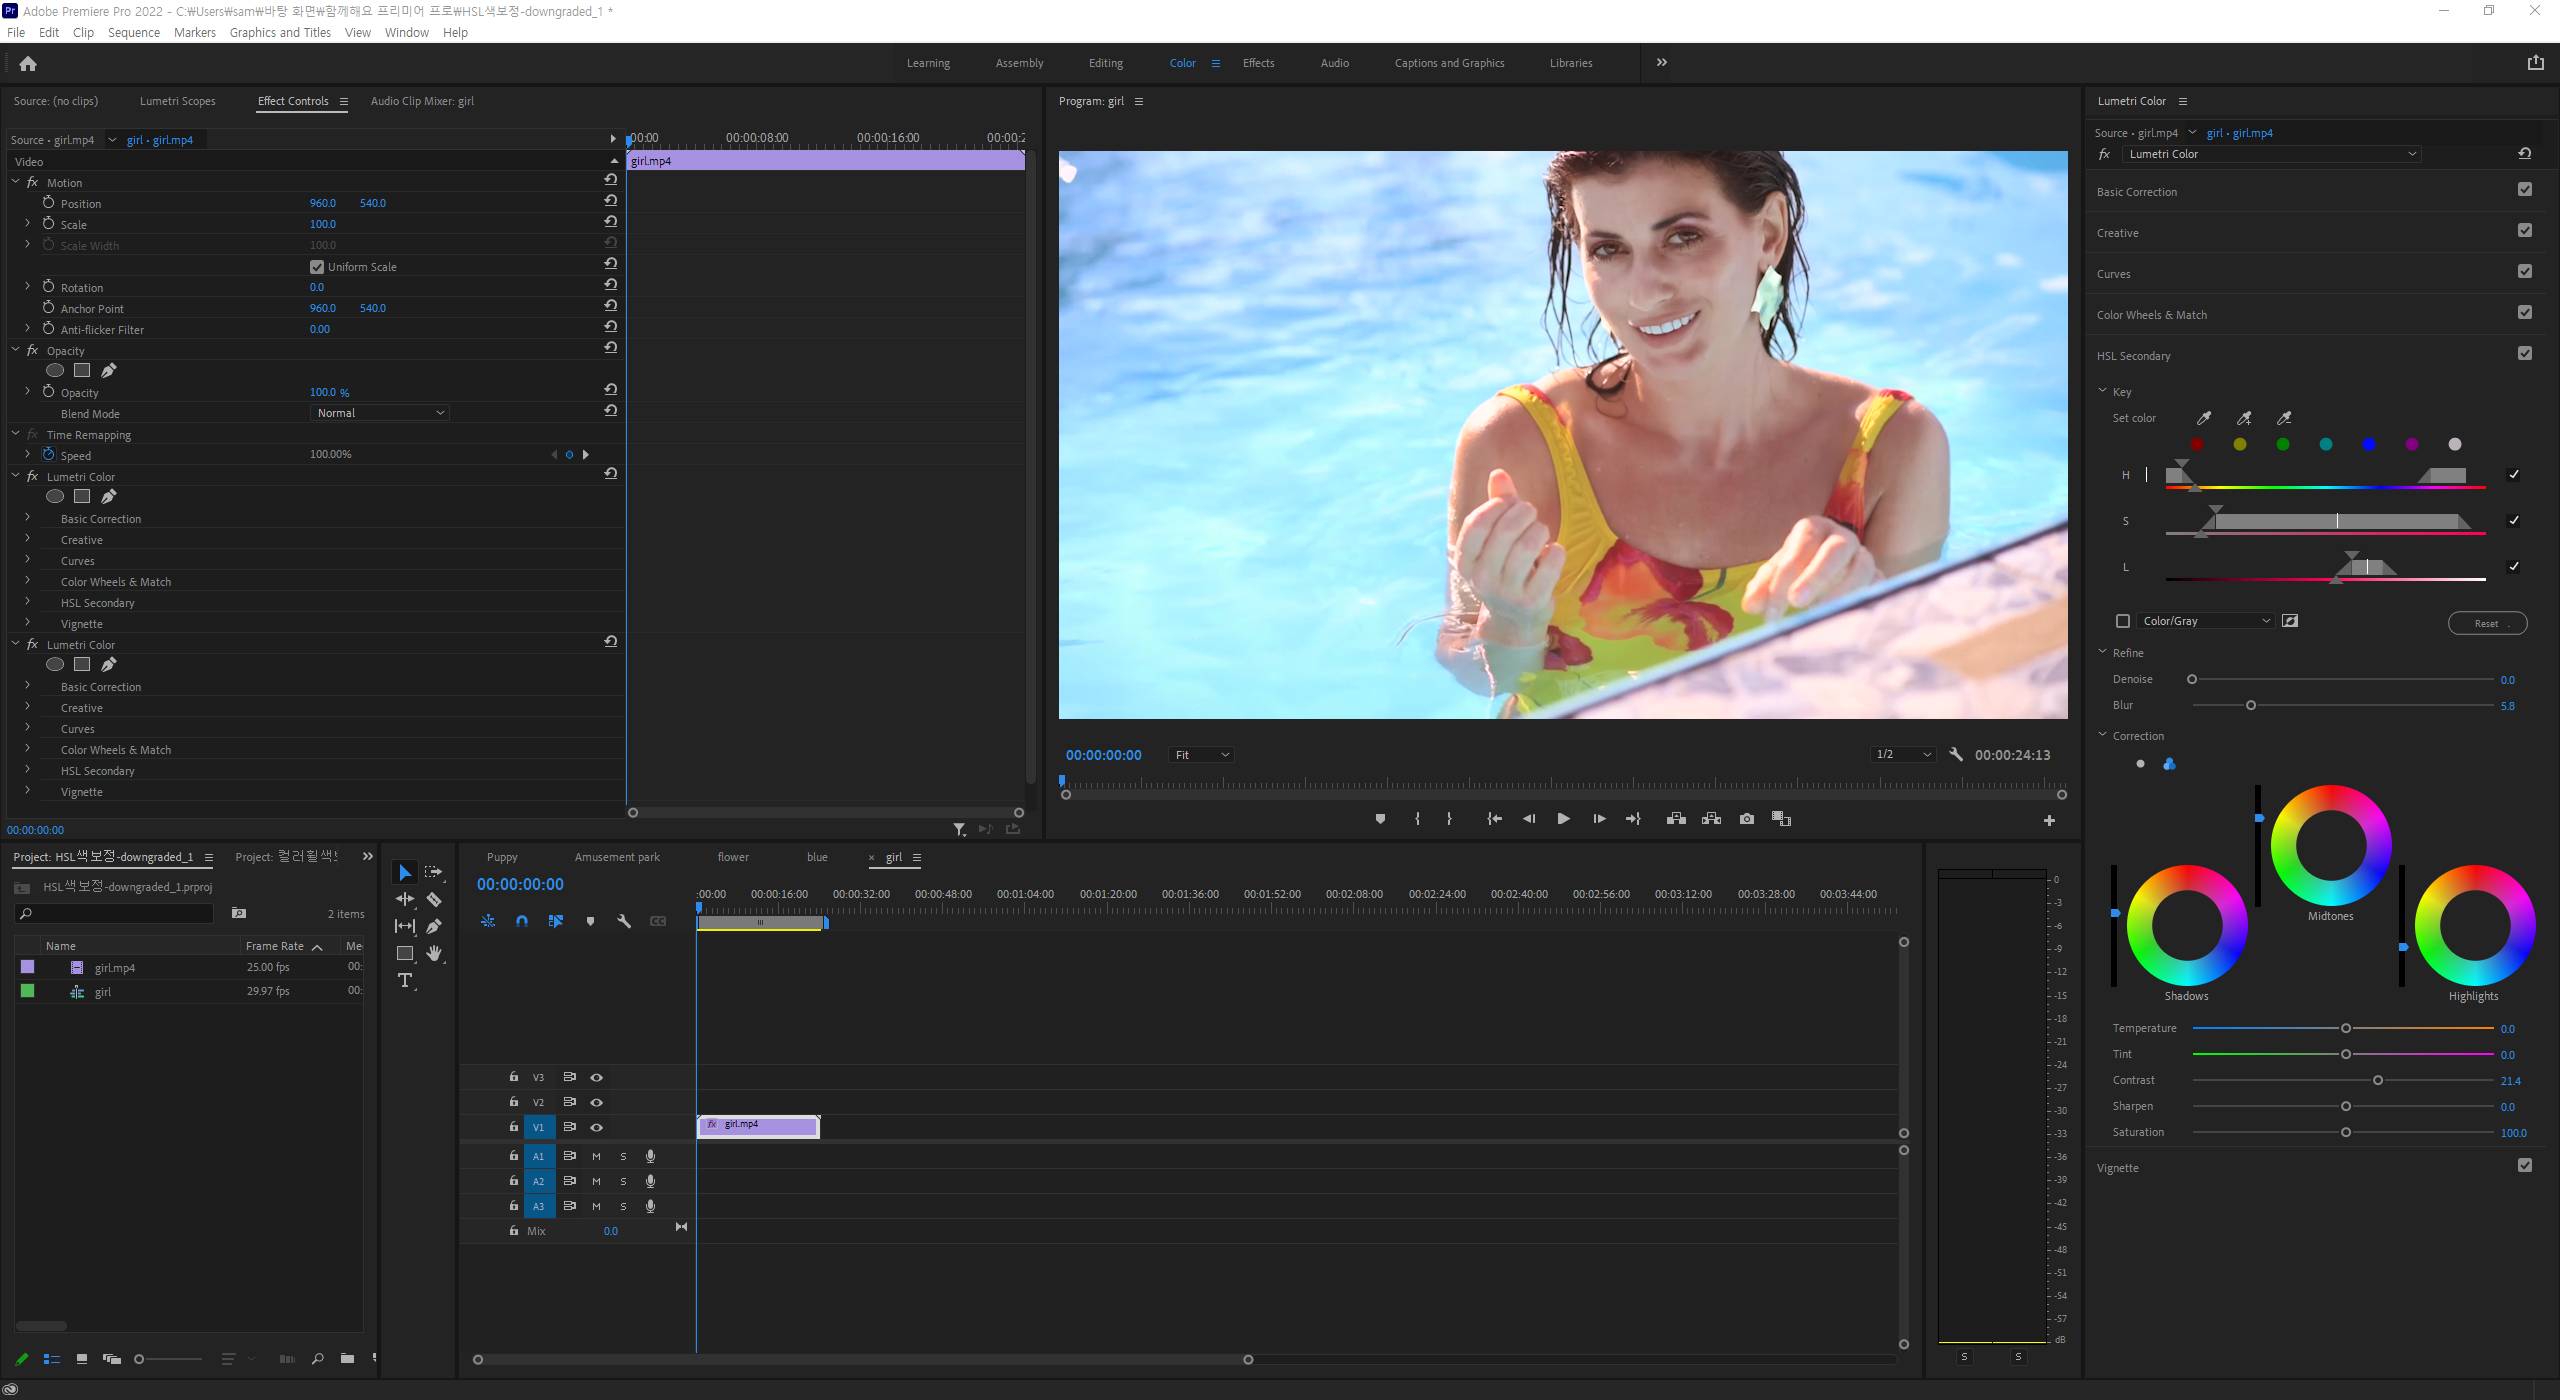Click the Set color eyedropper
Screen dimensions: 2560x1400
coord(2203,418)
